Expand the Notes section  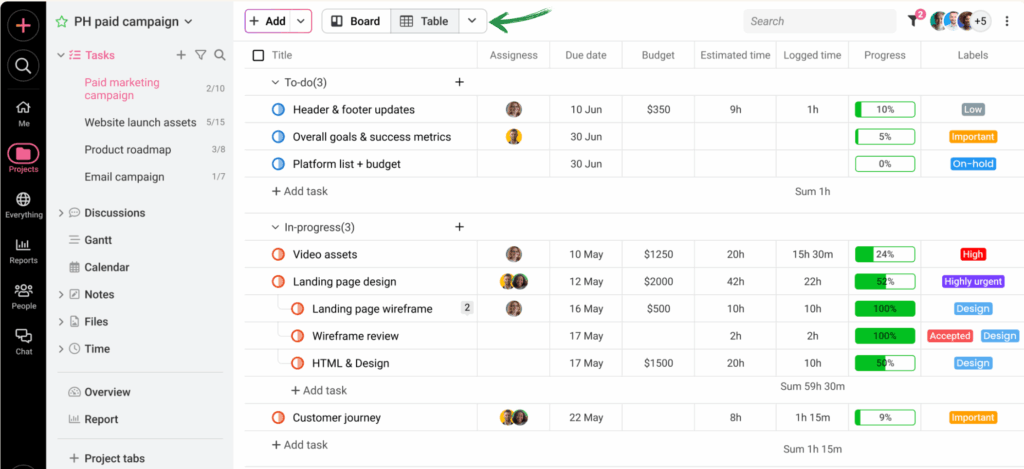pos(61,295)
